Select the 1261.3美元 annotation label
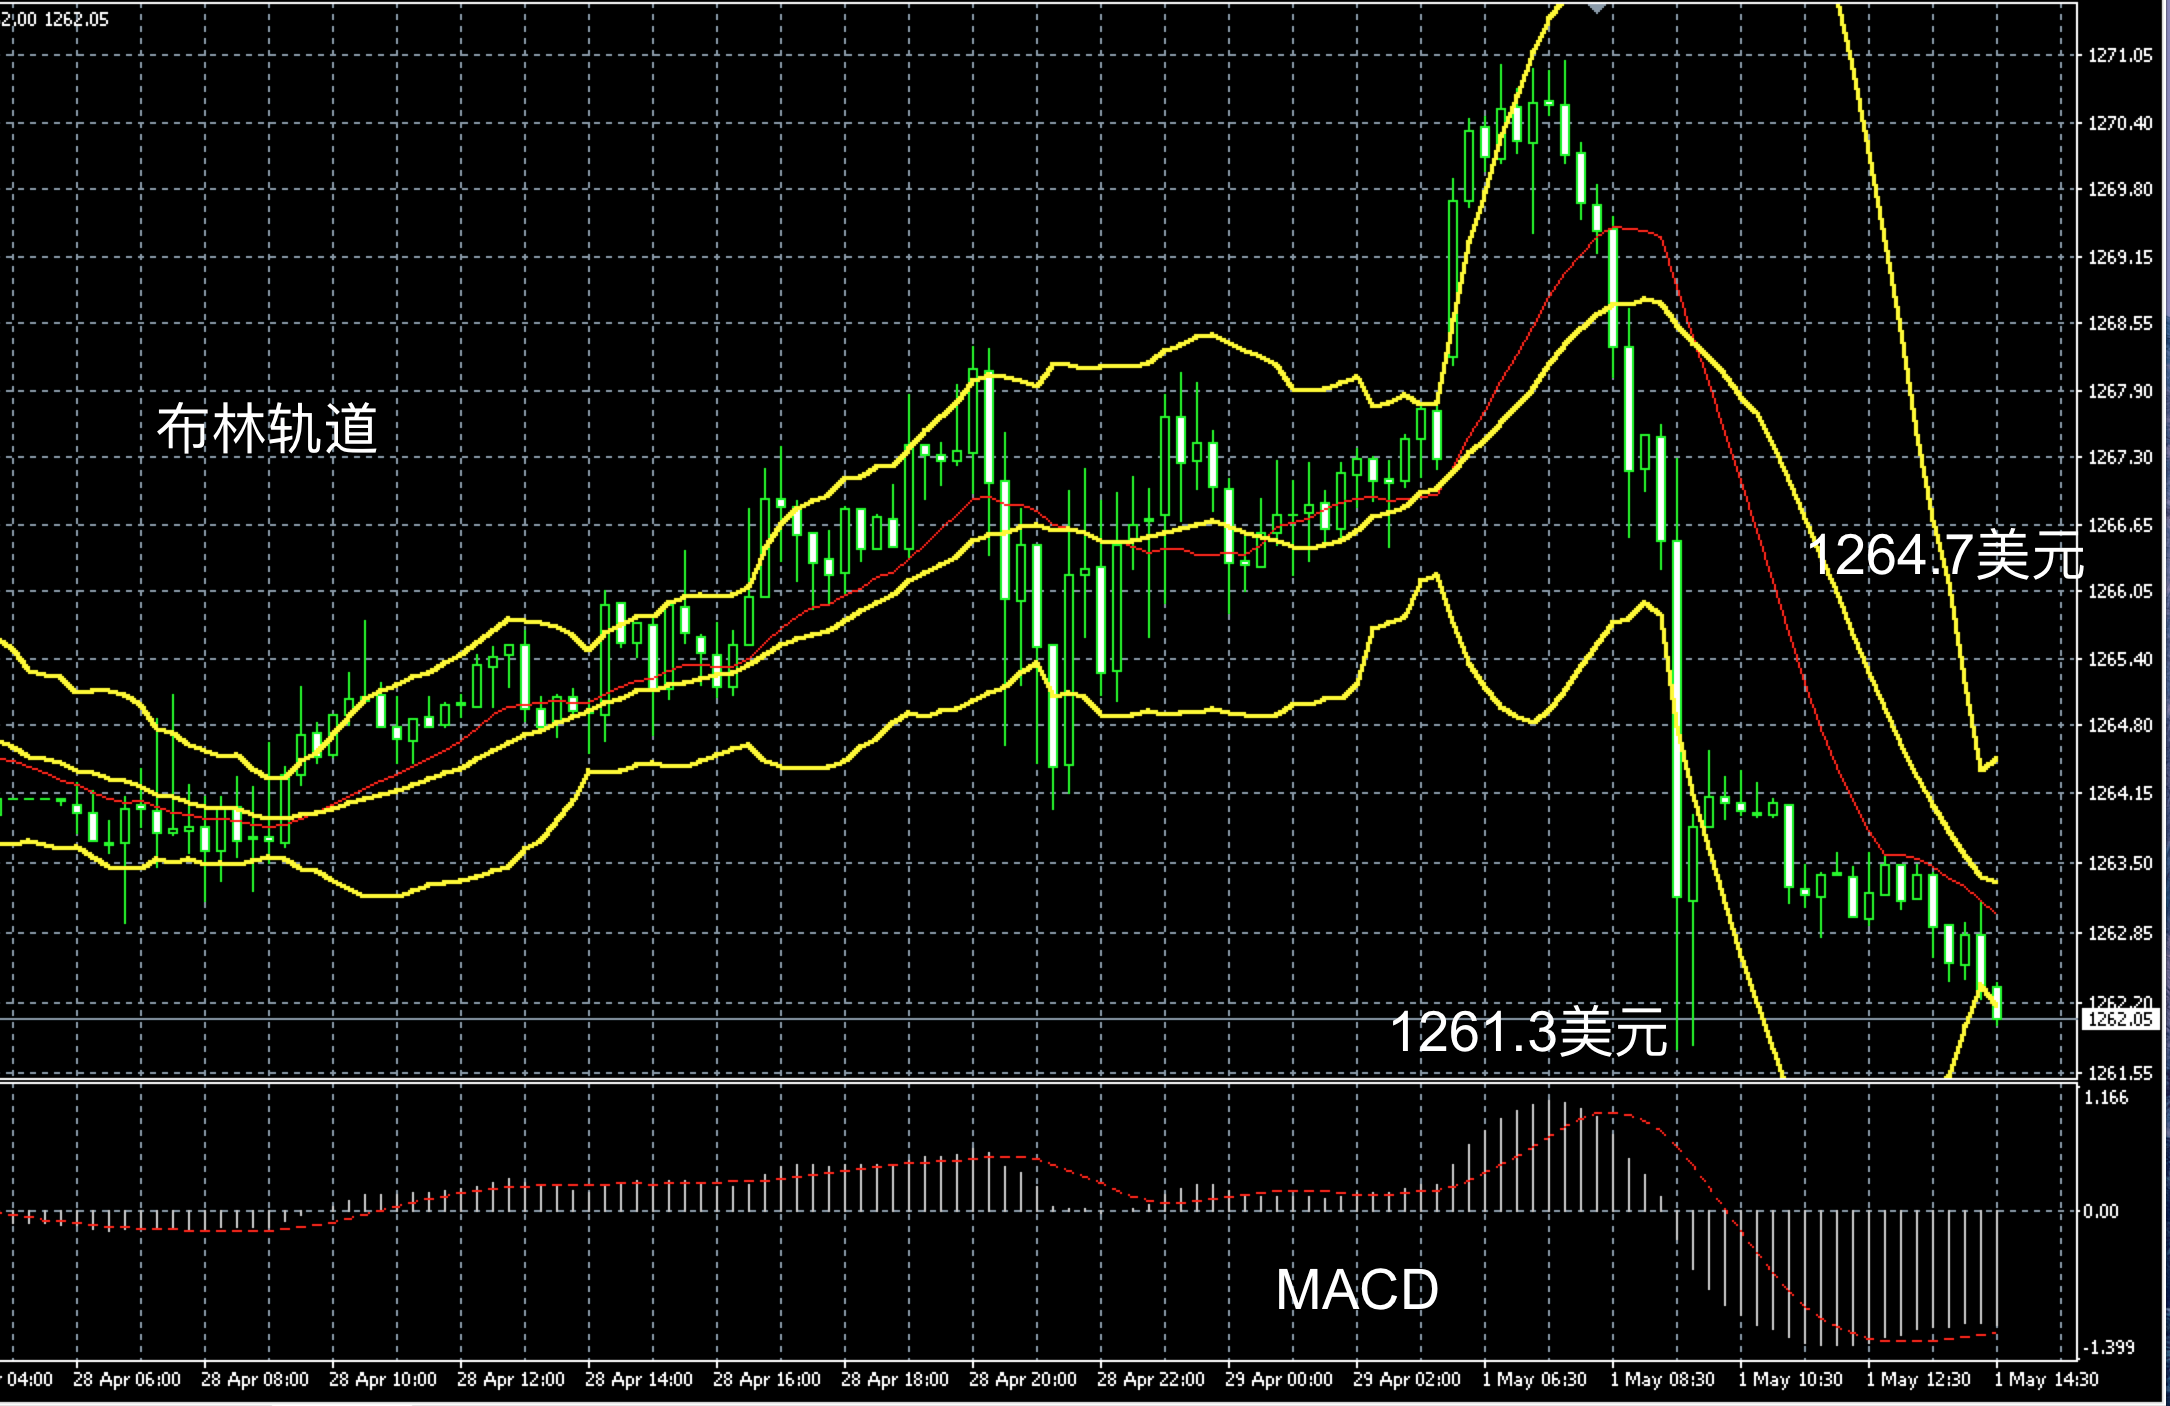This screenshot has width=2170, height=1406. point(1529,1032)
